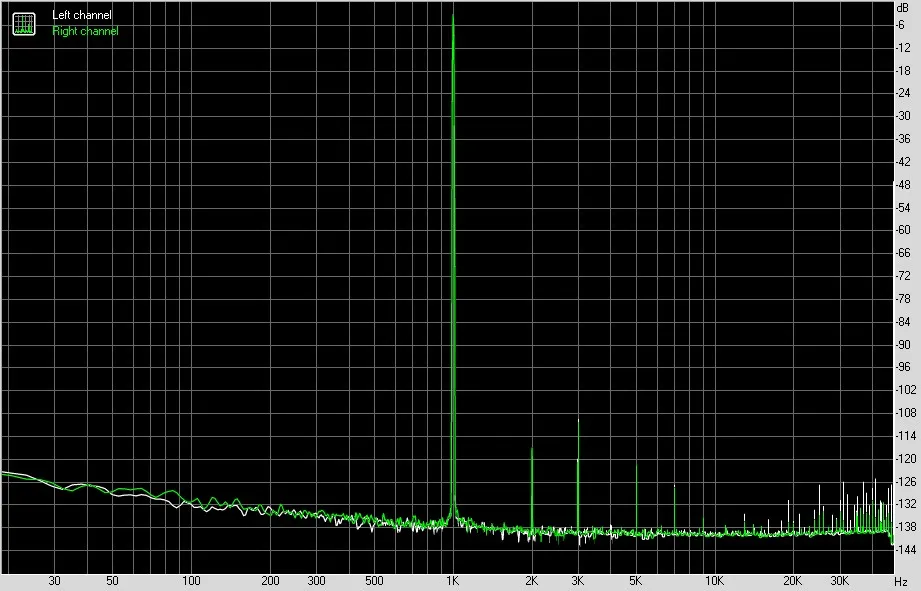The image size is (921, 591).
Task: Click the -90 dB scale label
Action: pos(902,344)
